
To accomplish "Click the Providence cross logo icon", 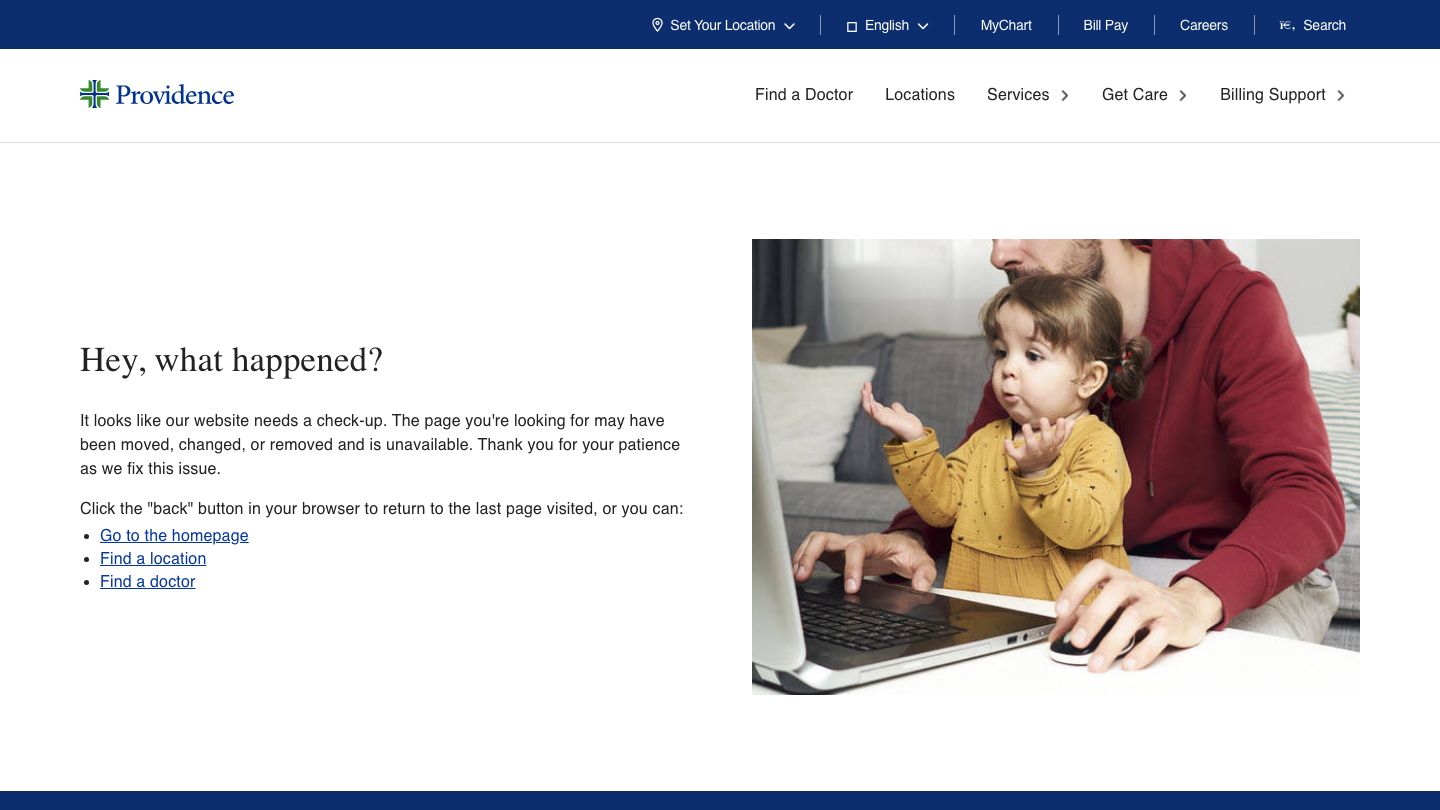I will click(94, 94).
